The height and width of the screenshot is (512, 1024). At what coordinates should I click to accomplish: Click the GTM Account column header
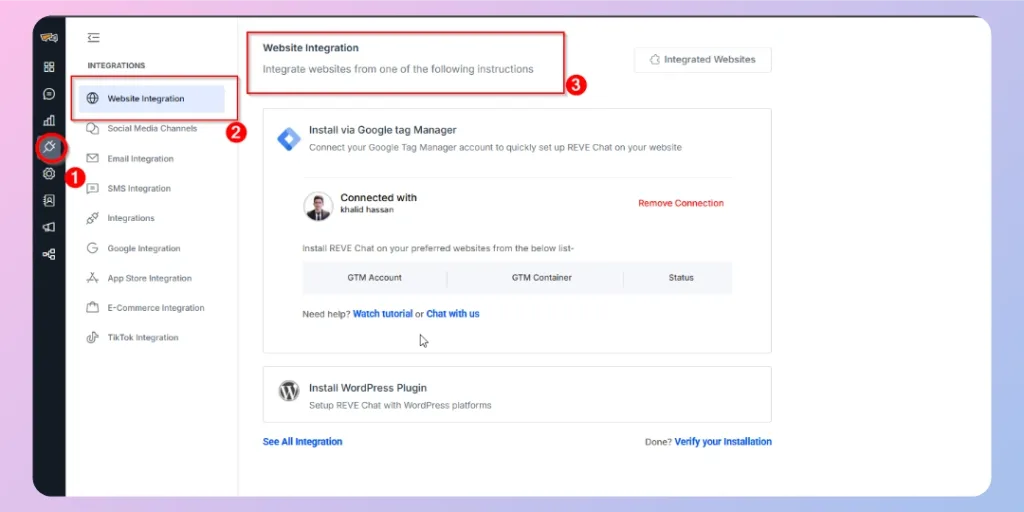(374, 278)
